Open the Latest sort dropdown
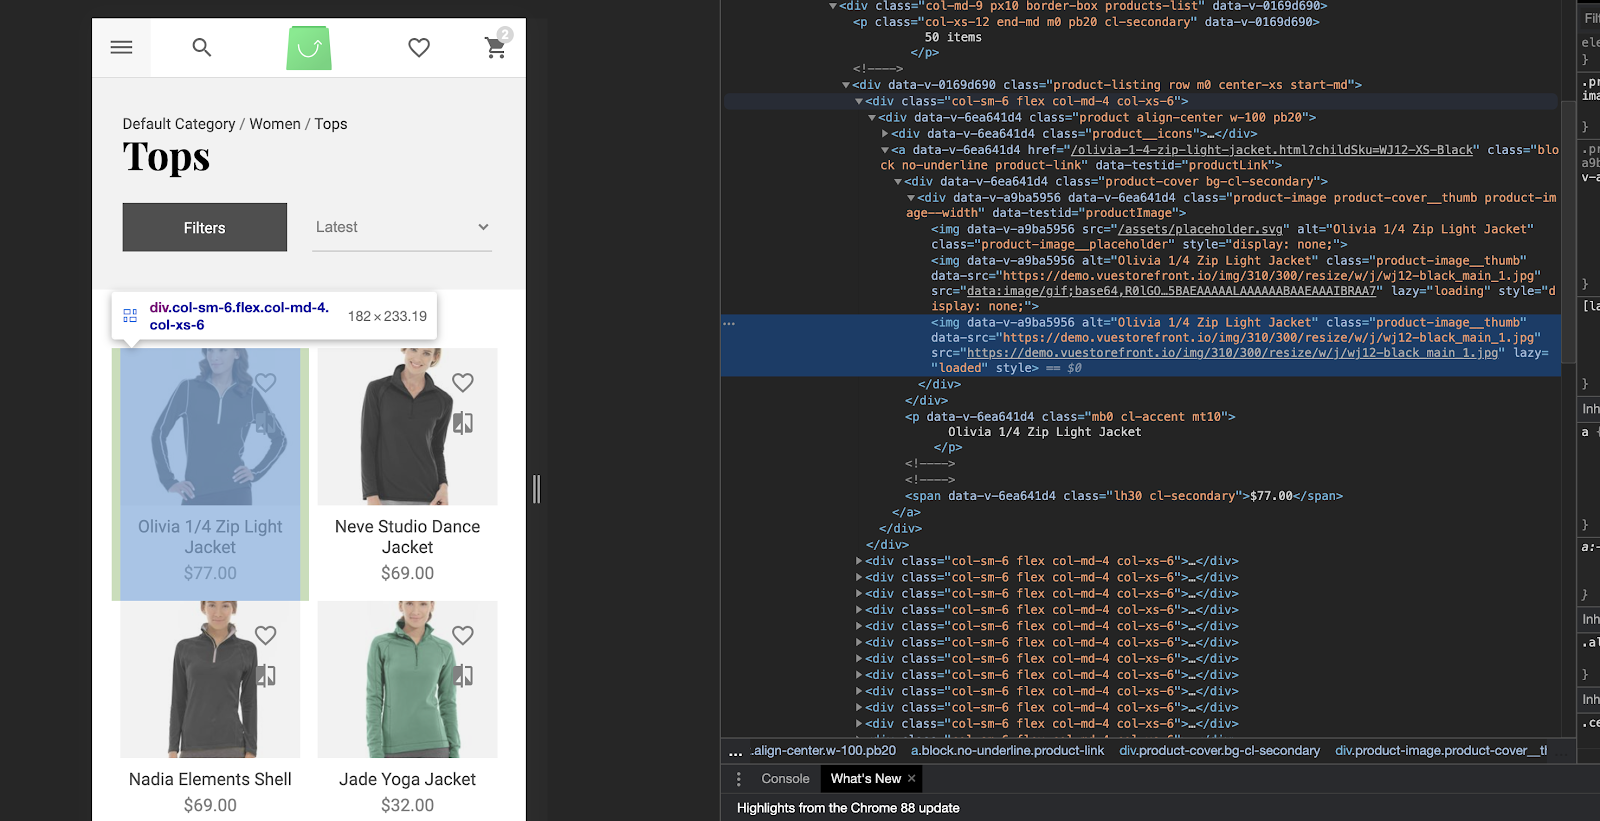This screenshot has width=1600, height=821. [x=402, y=227]
